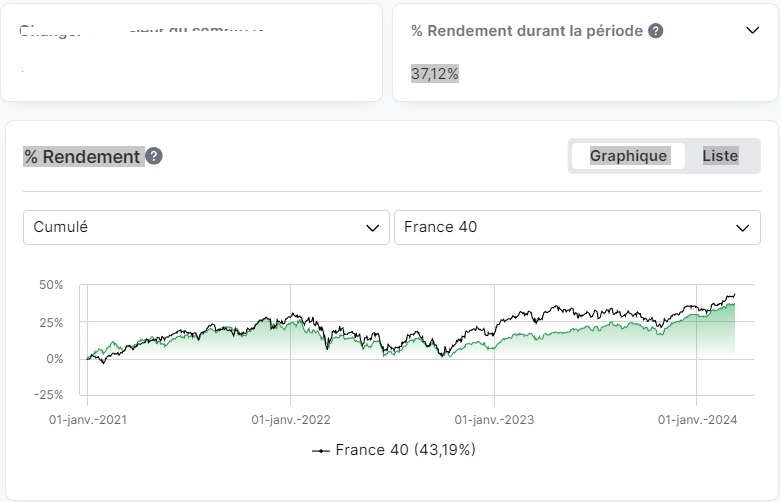The image size is (781, 502).
Task: Click the -25% y-axis label
Action: click(x=49, y=394)
